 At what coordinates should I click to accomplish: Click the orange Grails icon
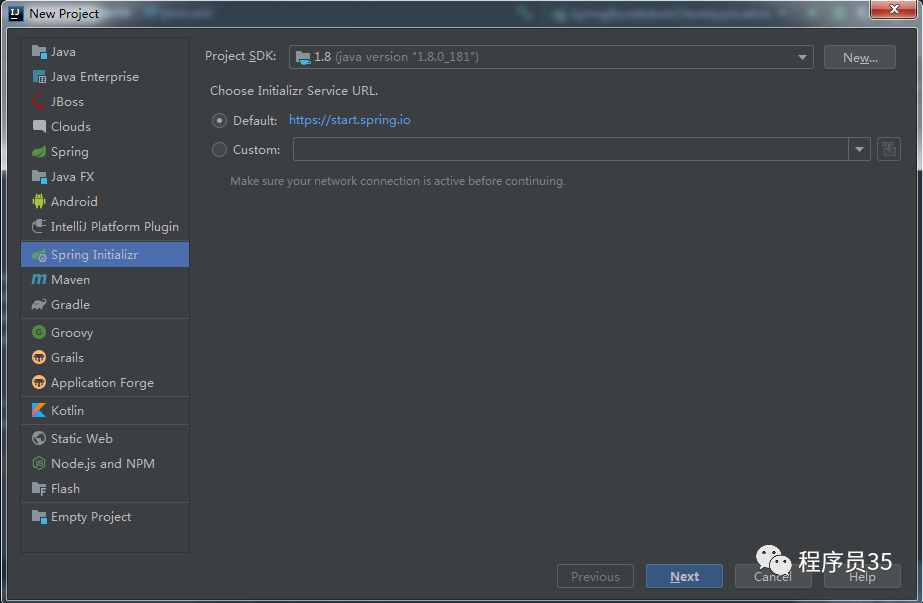39,357
